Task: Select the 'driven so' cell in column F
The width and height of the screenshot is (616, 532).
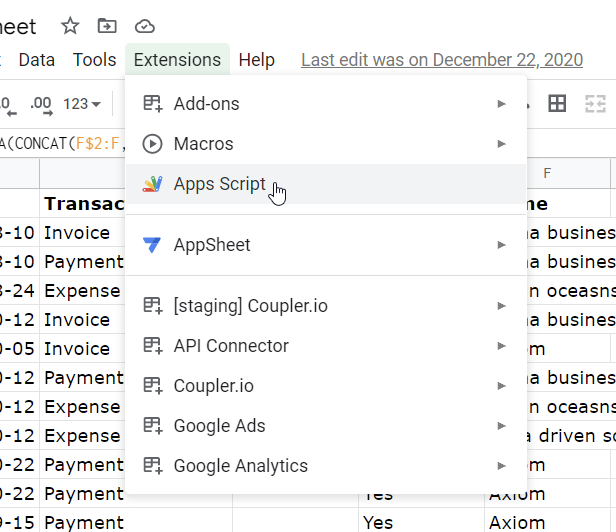Action: [572, 436]
